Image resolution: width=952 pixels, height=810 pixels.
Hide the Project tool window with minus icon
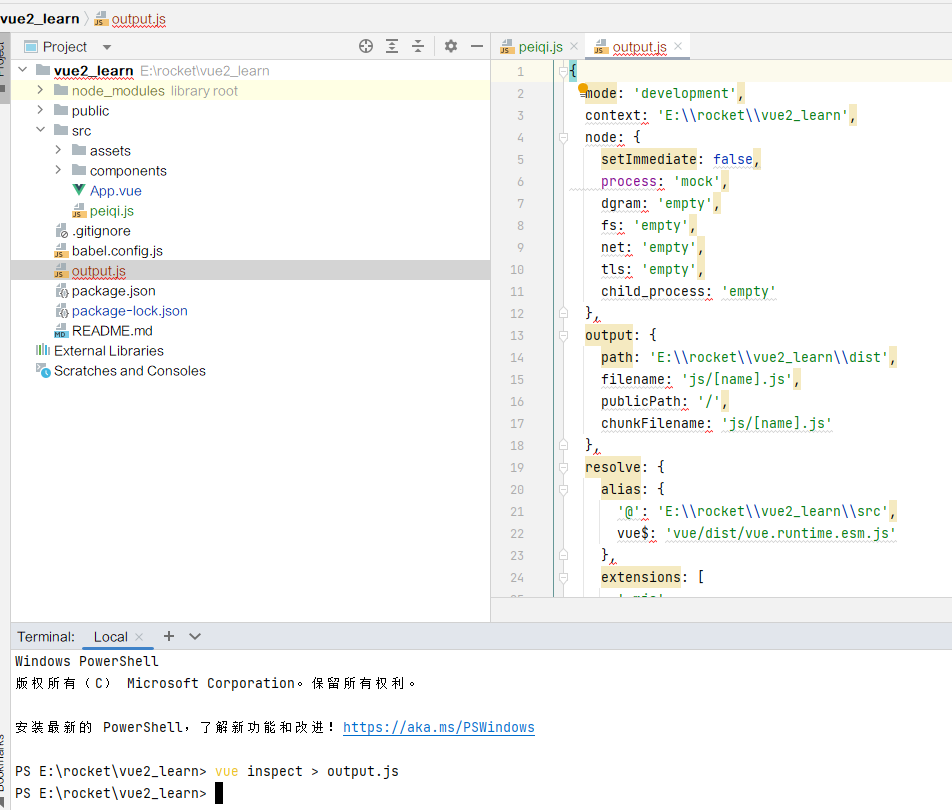(x=477, y=46)
